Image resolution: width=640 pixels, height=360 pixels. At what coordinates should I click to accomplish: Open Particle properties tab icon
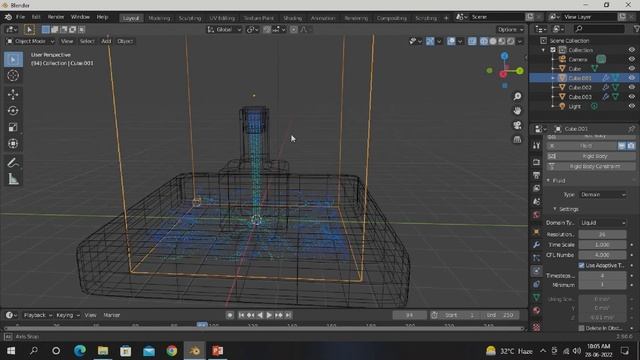(x=536, y=258)
